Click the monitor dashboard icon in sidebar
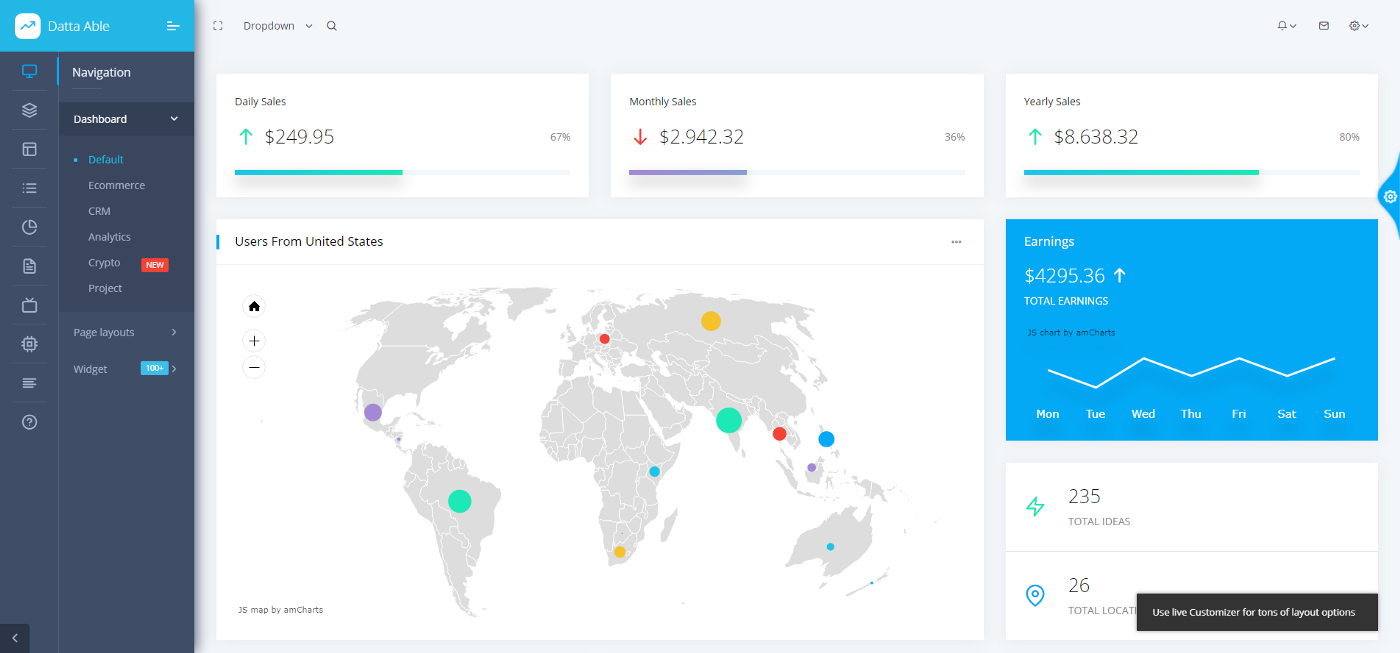 (29, 71)
